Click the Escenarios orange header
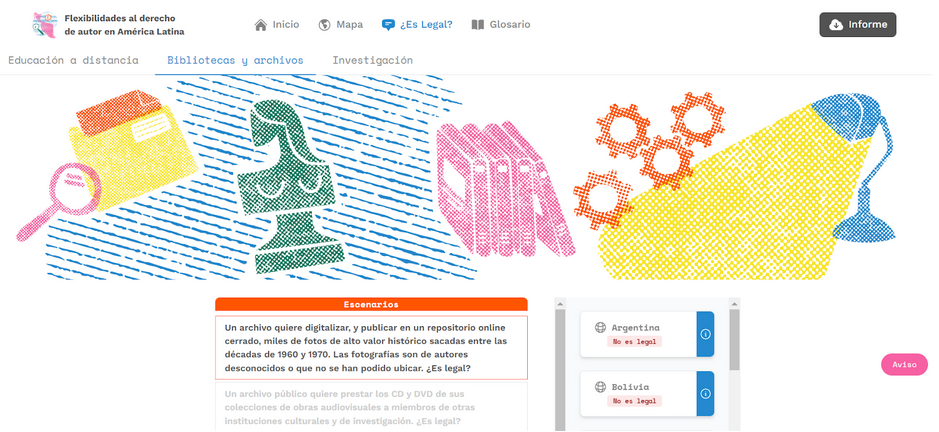The width and height of the screenshot is (939, 432). pos(371,304)
